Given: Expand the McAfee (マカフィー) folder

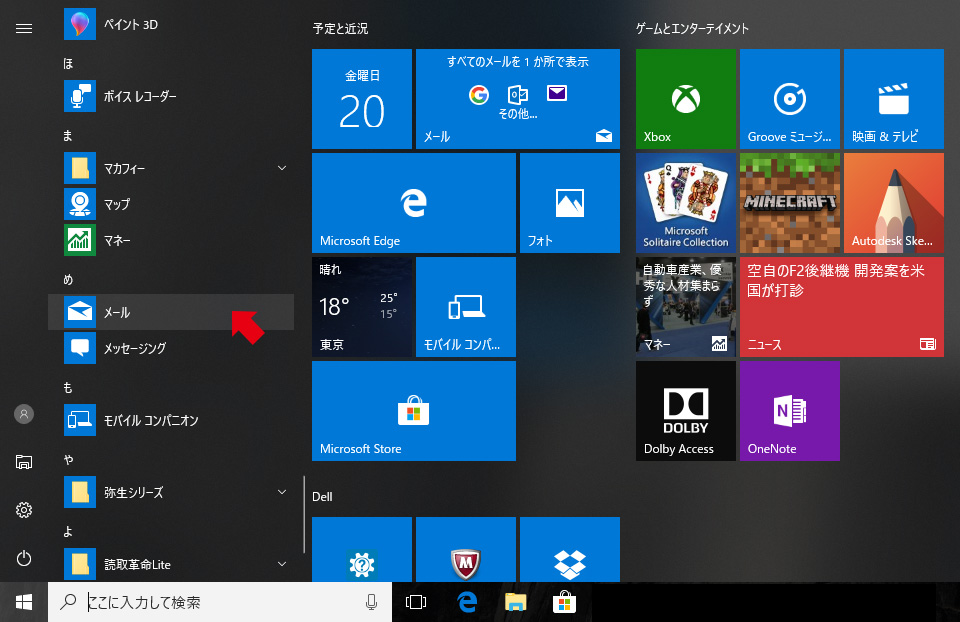Looking at the screenshot, I should [x=171, y=168].
